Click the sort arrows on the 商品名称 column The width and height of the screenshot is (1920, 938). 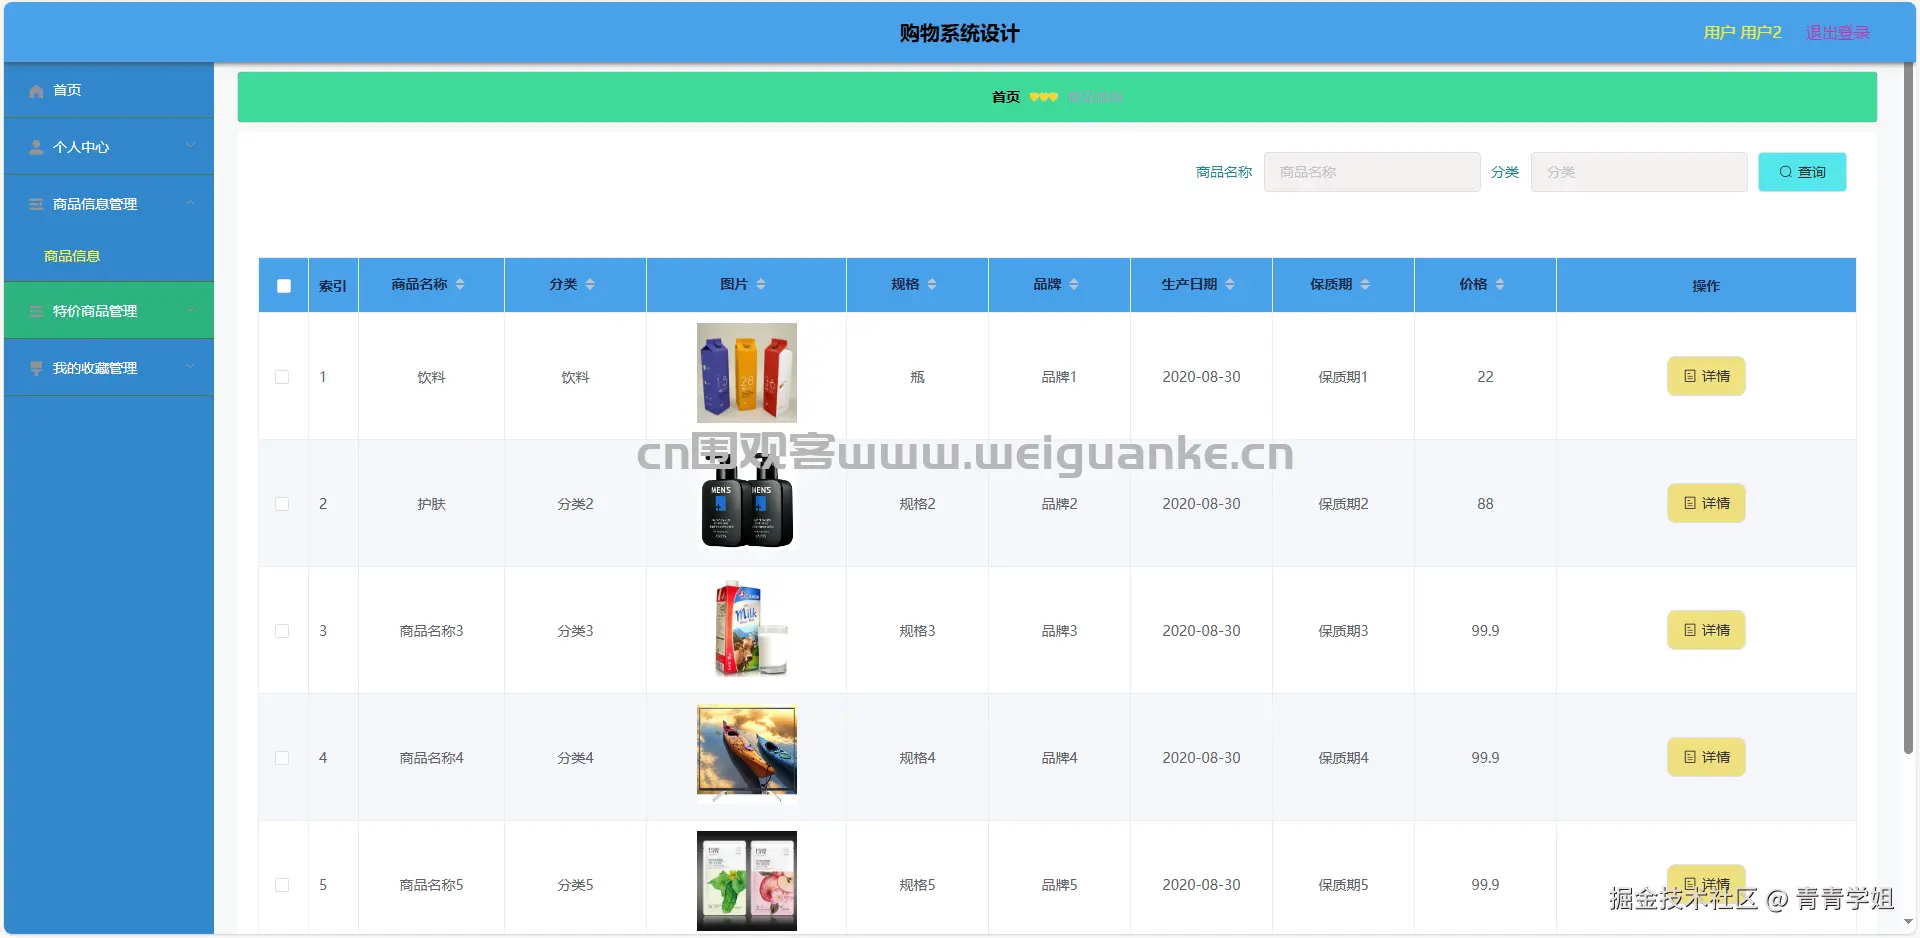coord(460,283)
